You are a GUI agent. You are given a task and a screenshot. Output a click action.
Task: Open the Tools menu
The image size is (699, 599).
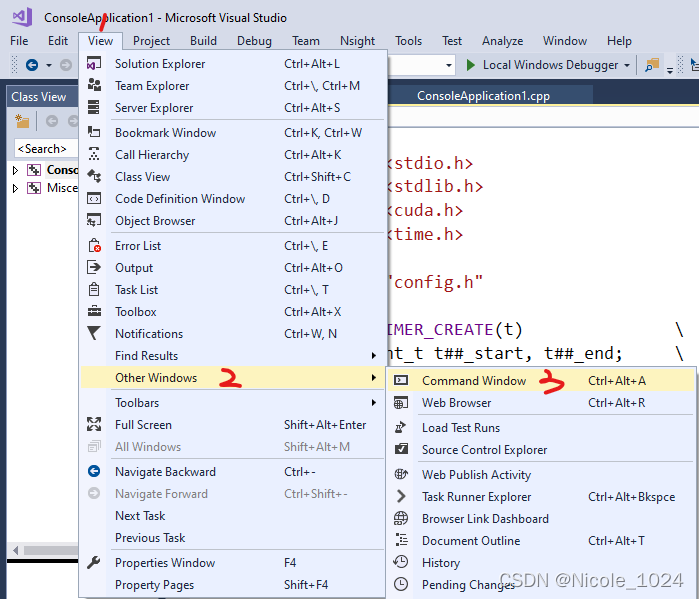pos(408,41)
